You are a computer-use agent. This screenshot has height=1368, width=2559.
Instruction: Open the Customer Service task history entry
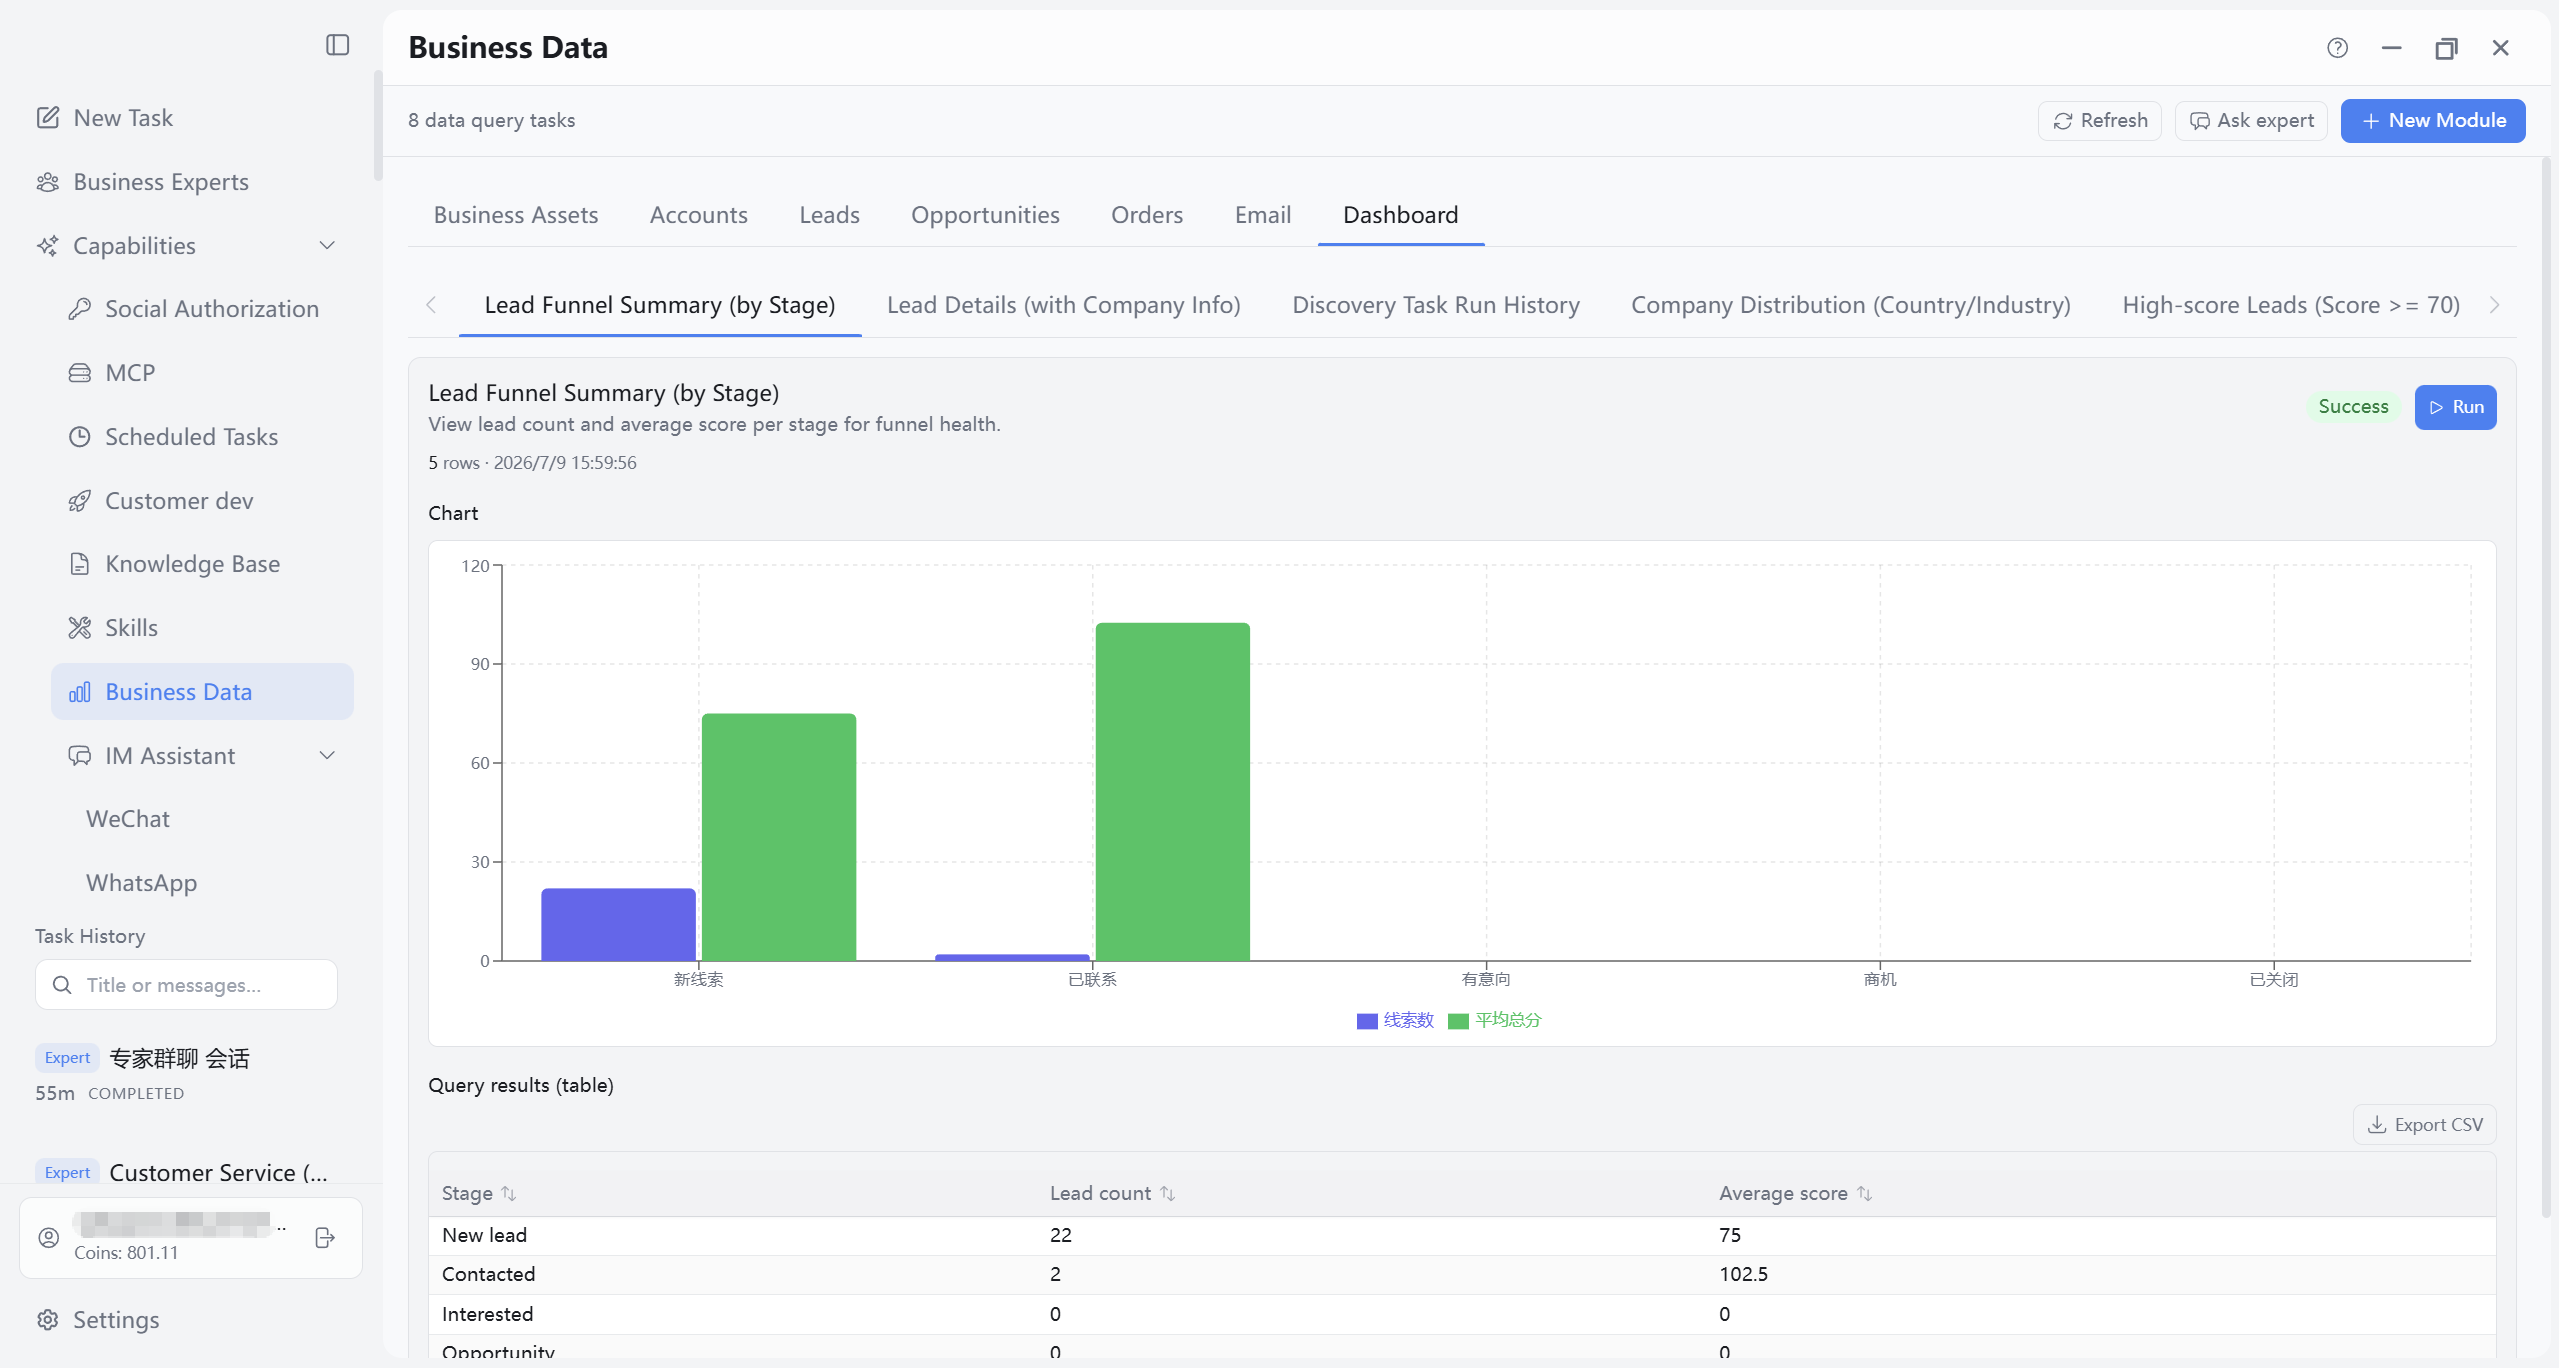(x=186, y=1172)
